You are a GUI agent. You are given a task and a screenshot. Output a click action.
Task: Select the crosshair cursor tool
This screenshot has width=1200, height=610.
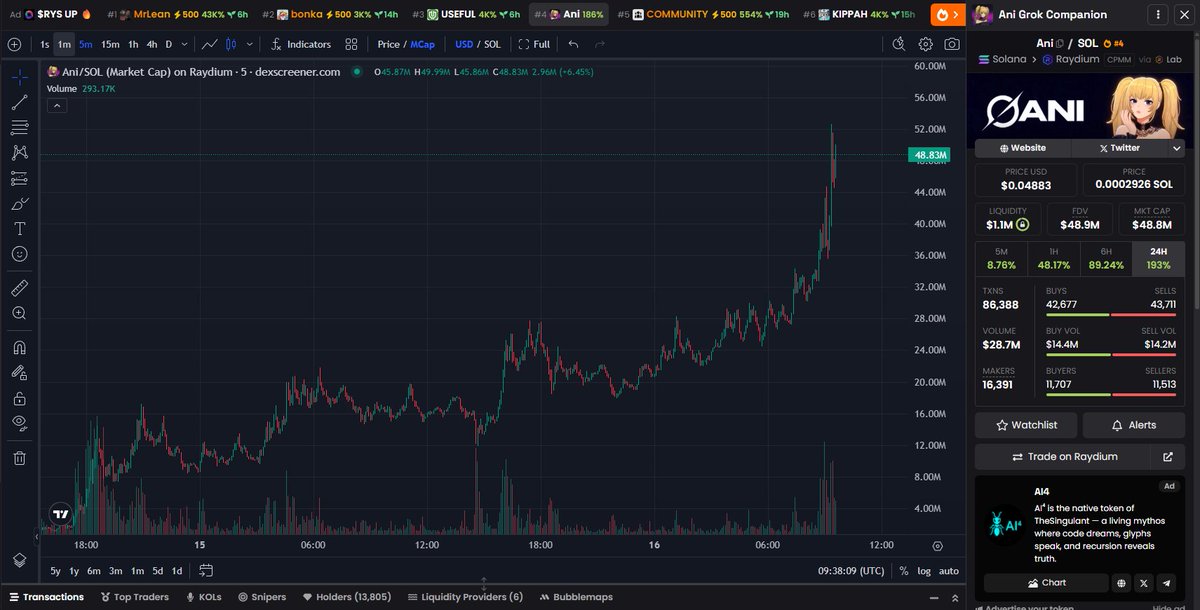19,77
